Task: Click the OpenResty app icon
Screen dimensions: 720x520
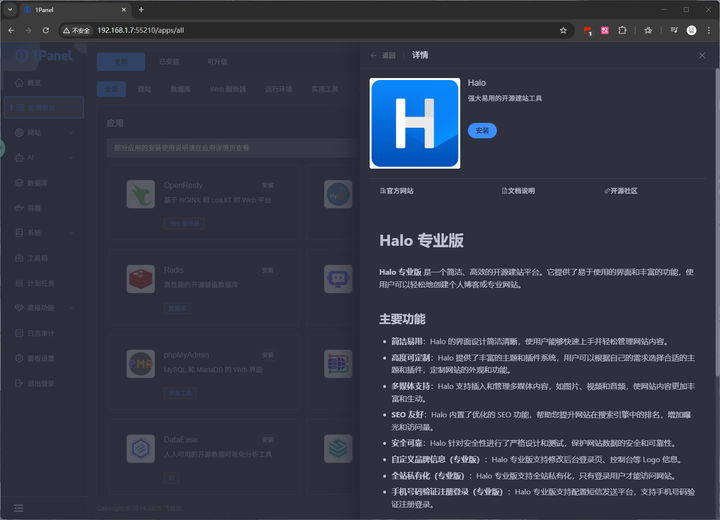Action: [x=141, y=194]
